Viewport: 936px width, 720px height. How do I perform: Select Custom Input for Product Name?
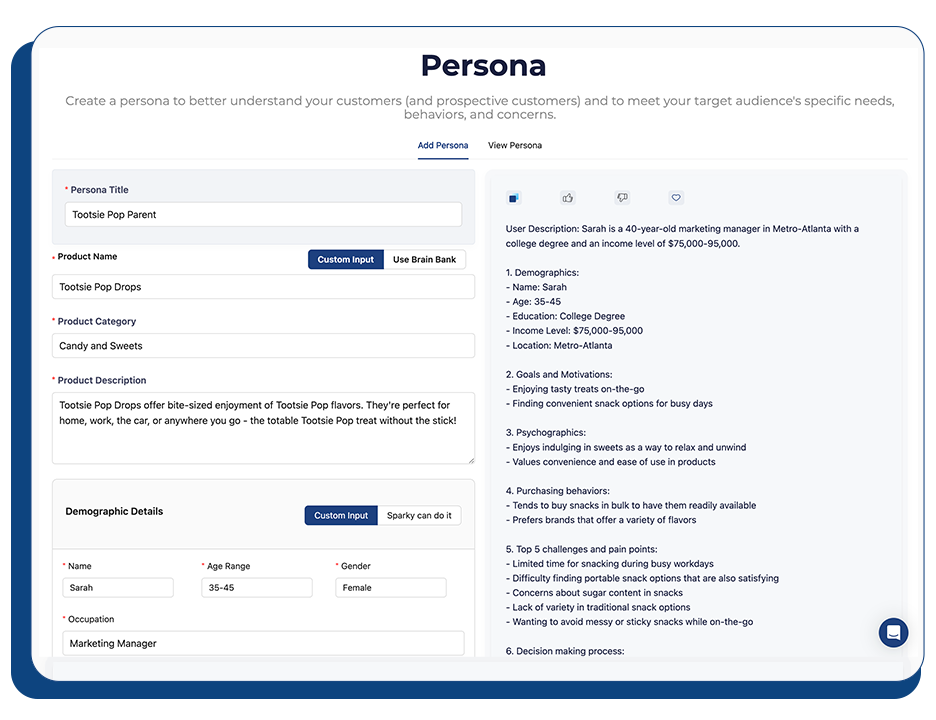click(x=345, y=260)
